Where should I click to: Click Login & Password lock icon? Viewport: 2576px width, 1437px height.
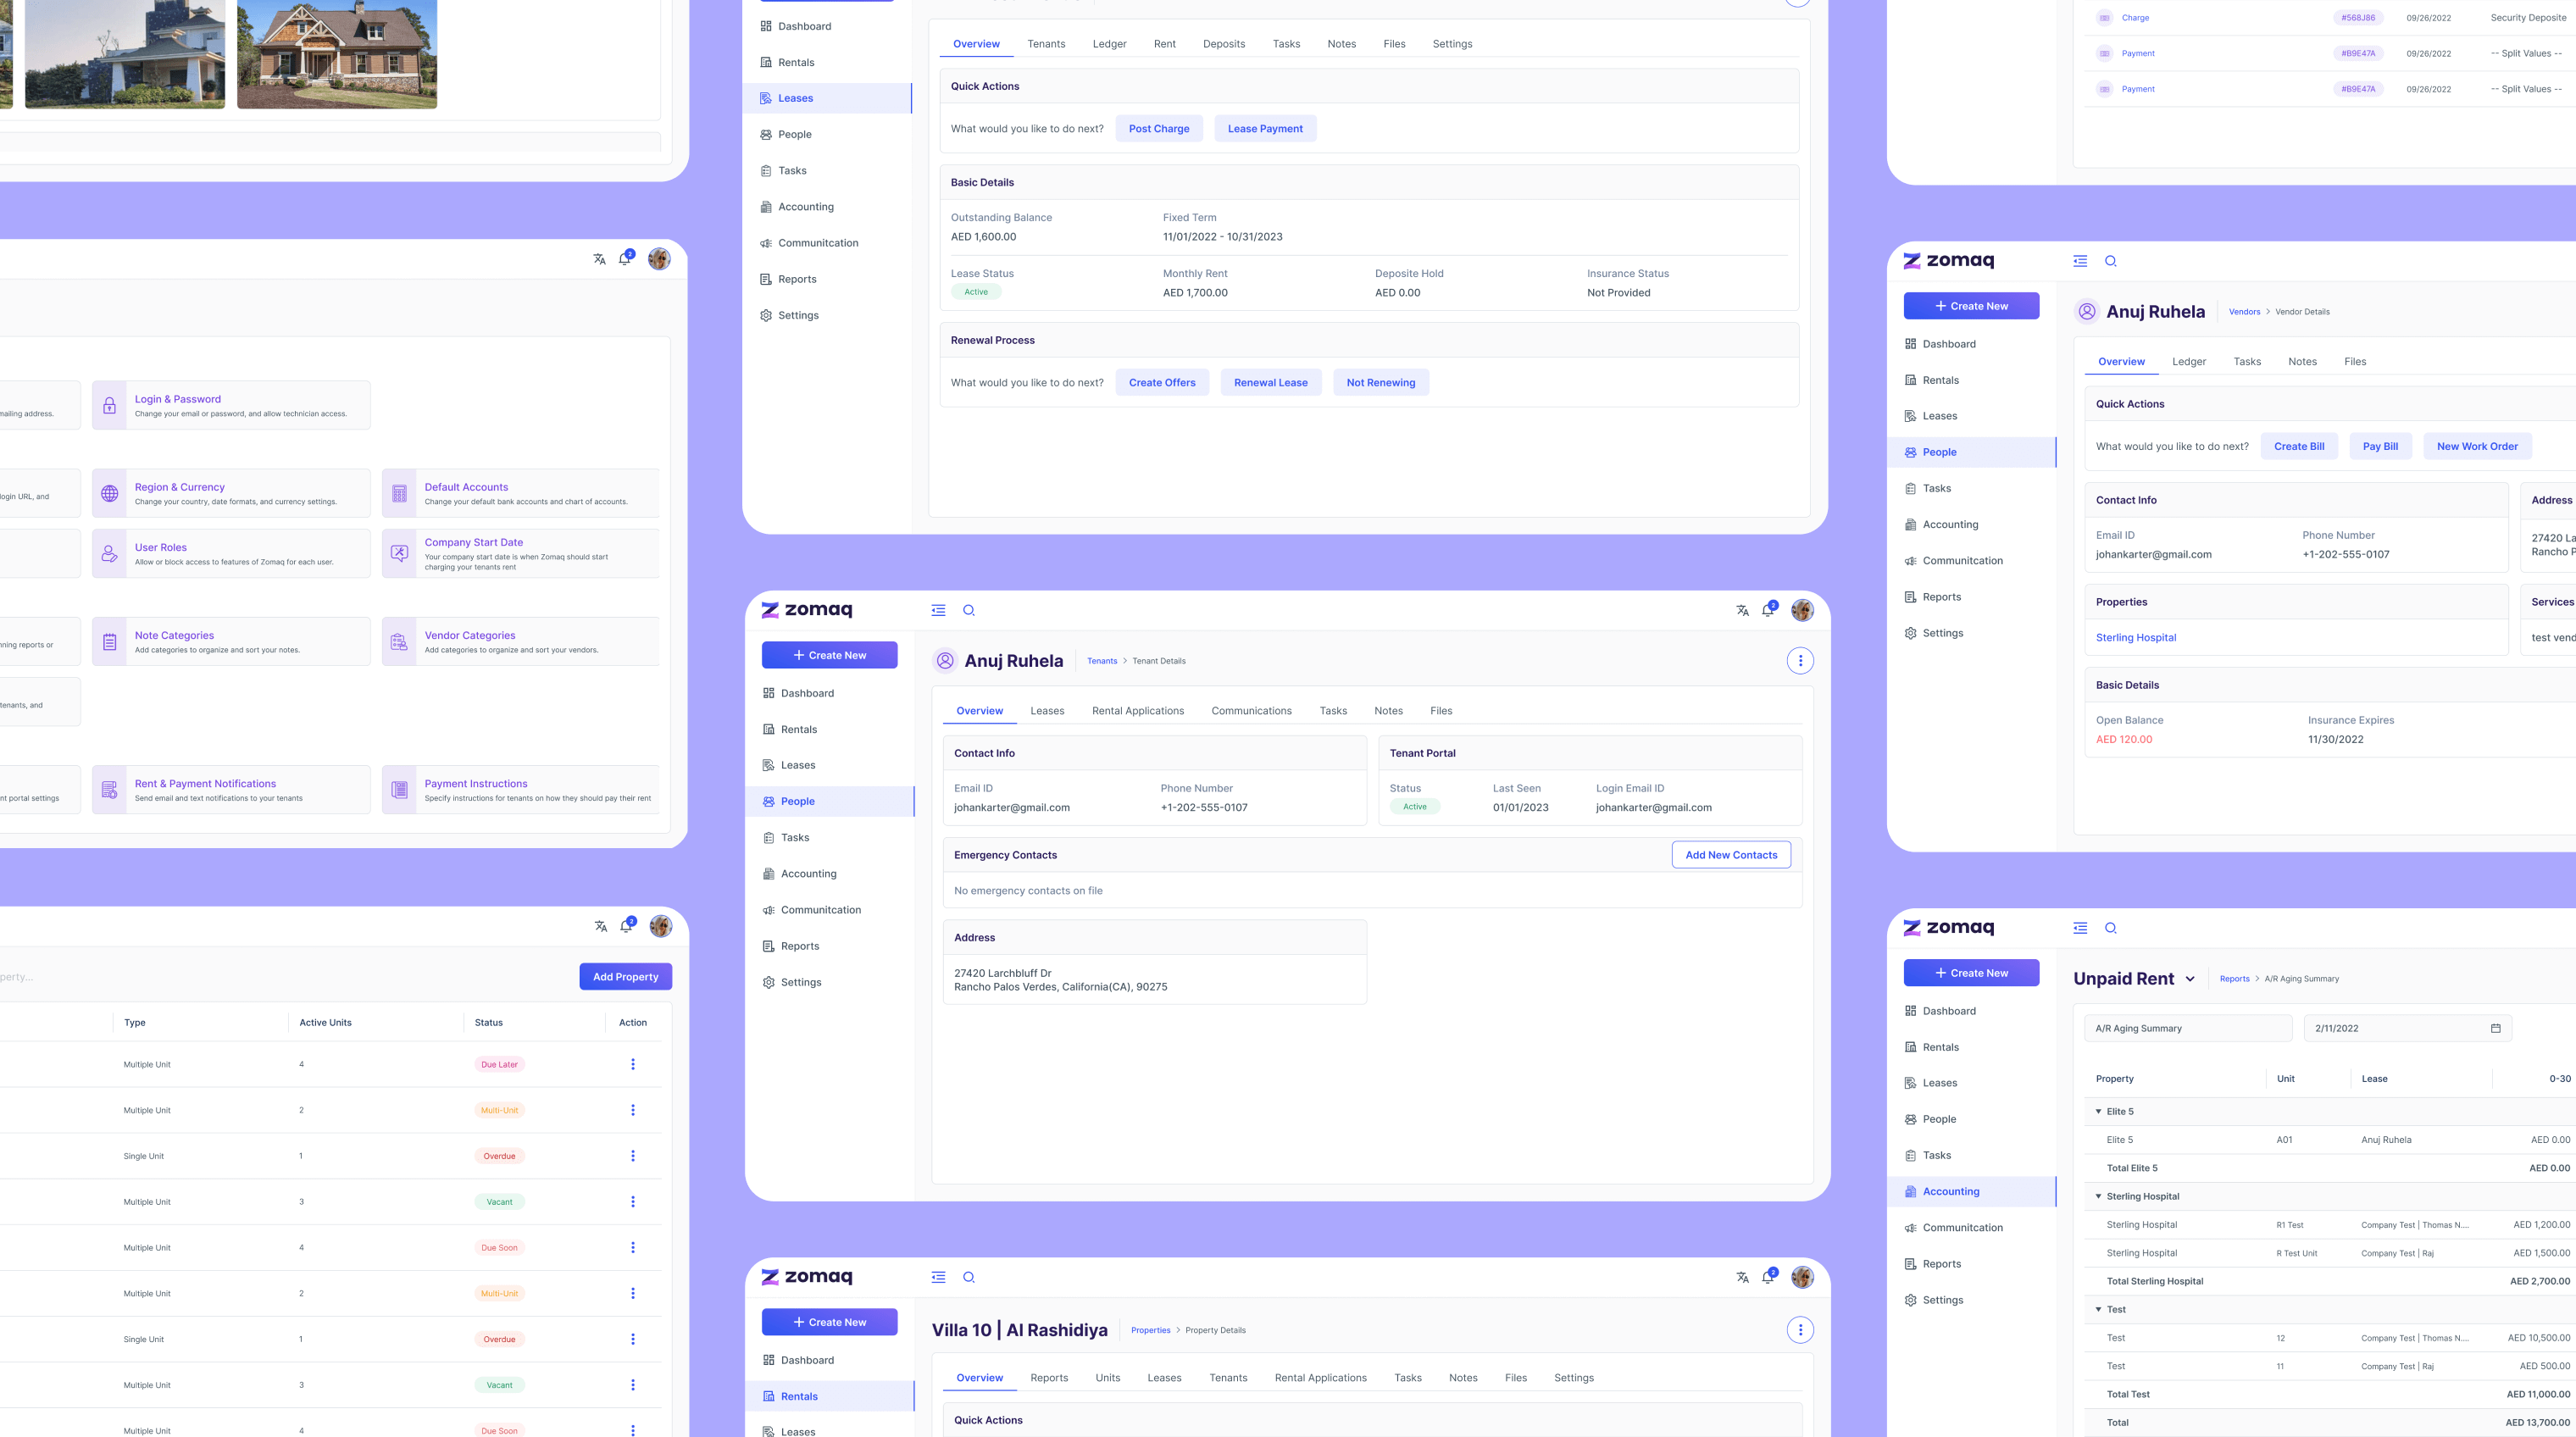(x=110, y=405)
